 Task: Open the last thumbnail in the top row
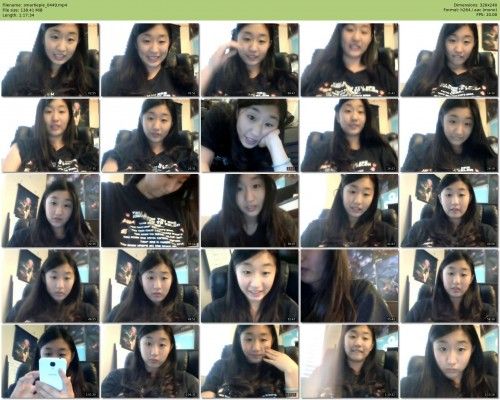[449, 60]
